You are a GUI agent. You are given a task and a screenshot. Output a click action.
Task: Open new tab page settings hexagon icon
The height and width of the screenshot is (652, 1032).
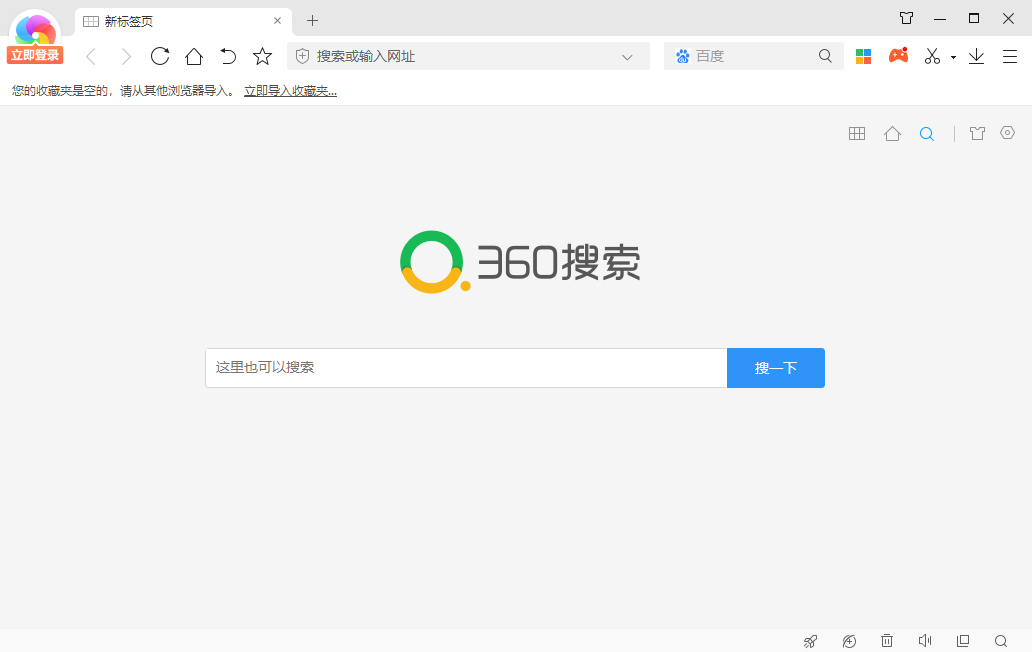click(1008, 133)
